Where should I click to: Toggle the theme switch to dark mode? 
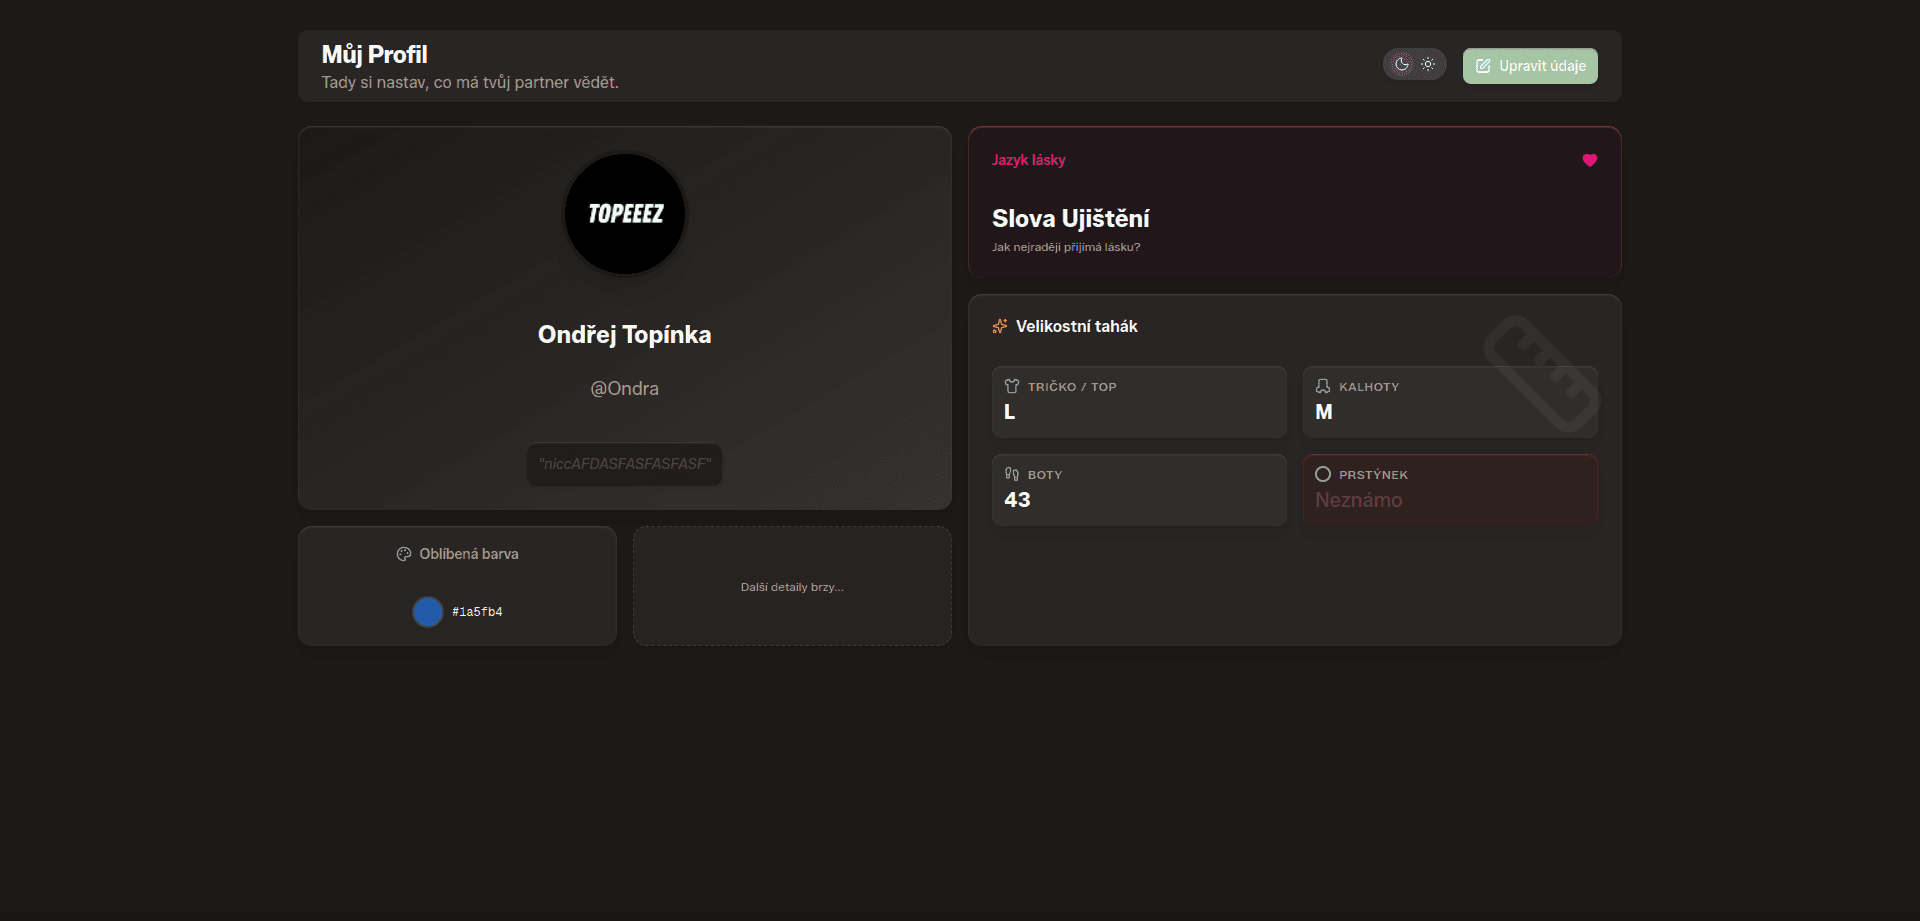(x=1400, y=63)
